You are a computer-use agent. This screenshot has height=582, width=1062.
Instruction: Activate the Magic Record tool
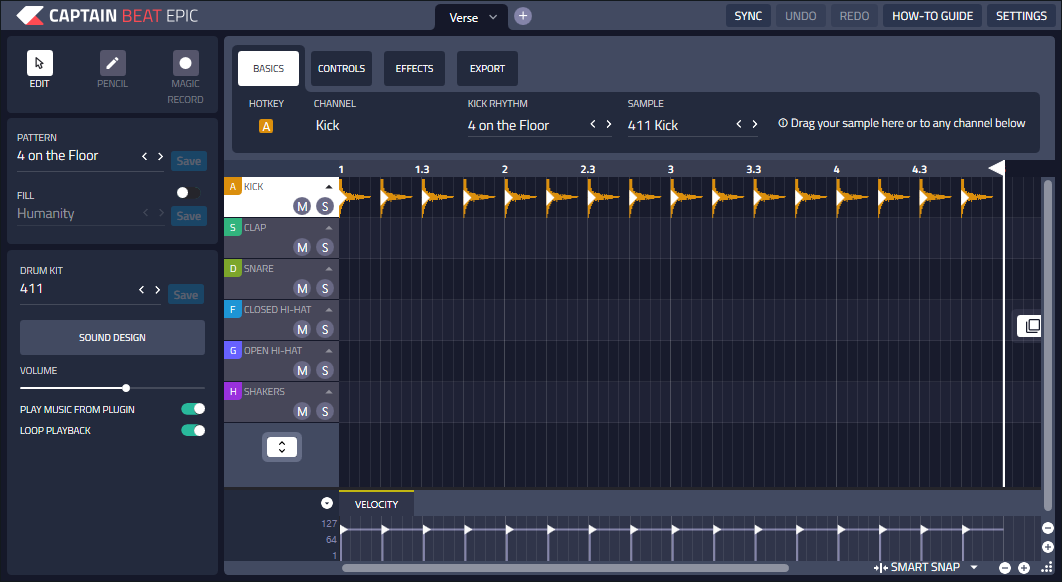tap(185, 64)
